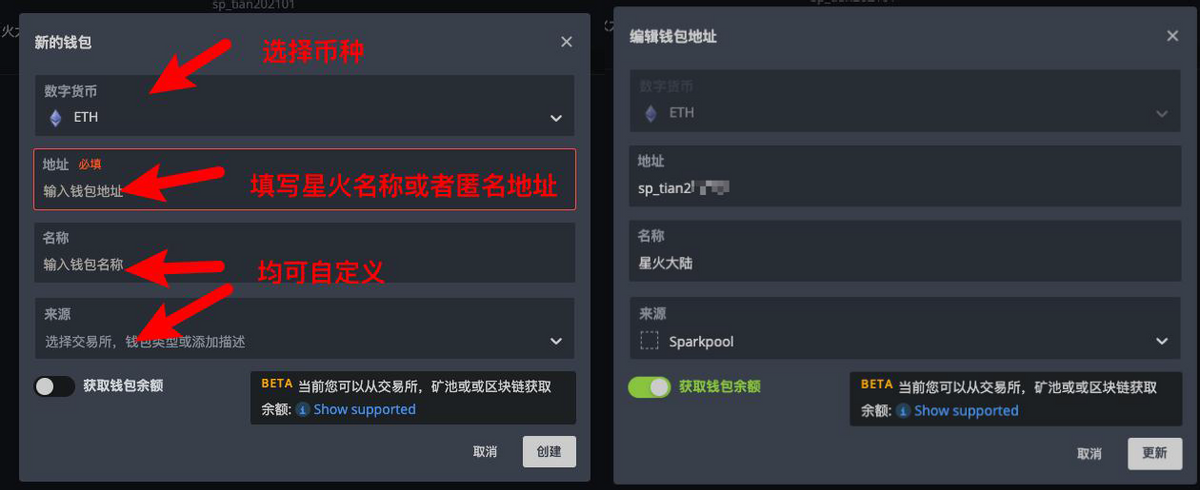Close the 新的钱包 dialog

click(566, 42)
